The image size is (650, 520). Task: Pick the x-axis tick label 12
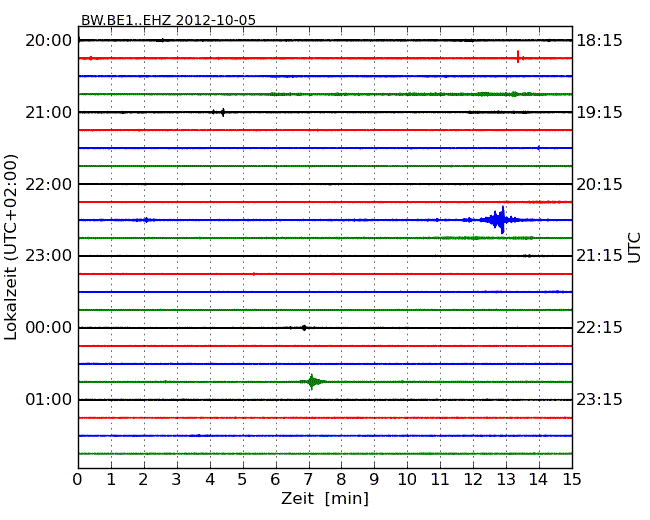click(x=473, y=479)
